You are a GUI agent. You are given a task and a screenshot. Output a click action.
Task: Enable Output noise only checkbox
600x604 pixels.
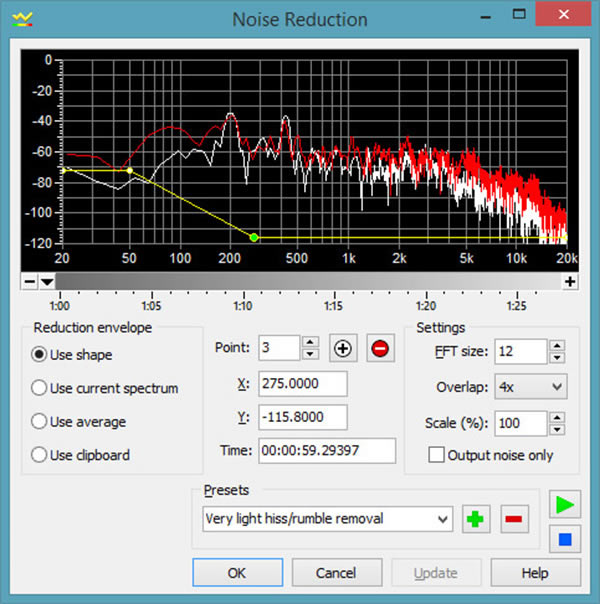[436, 455]
